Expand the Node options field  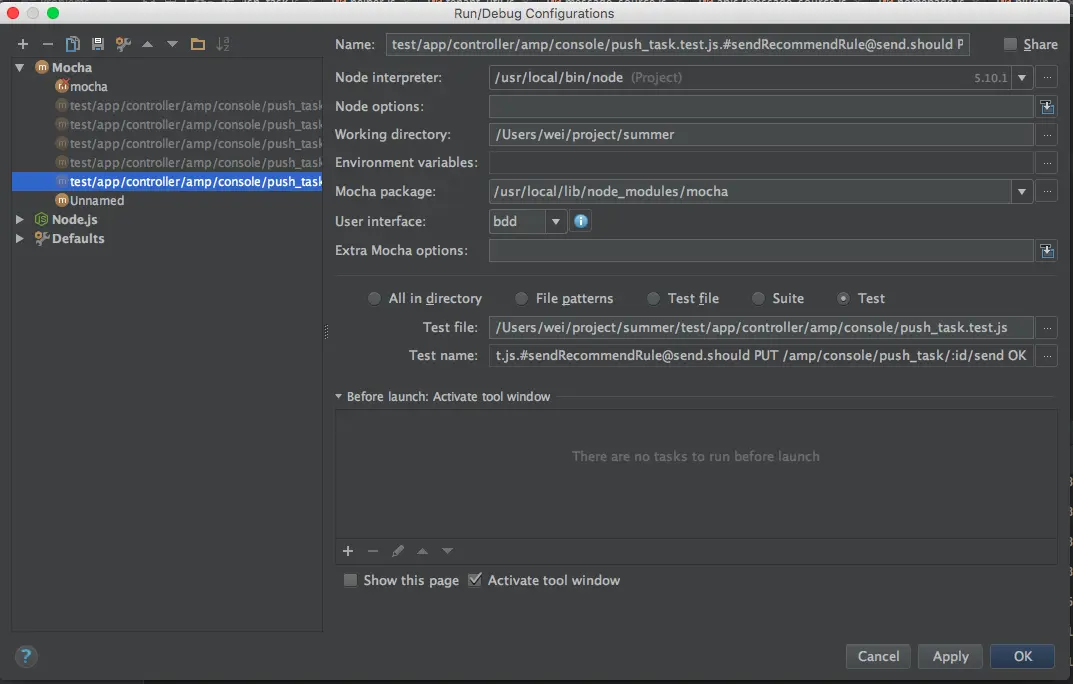[x=1047, y=106]
